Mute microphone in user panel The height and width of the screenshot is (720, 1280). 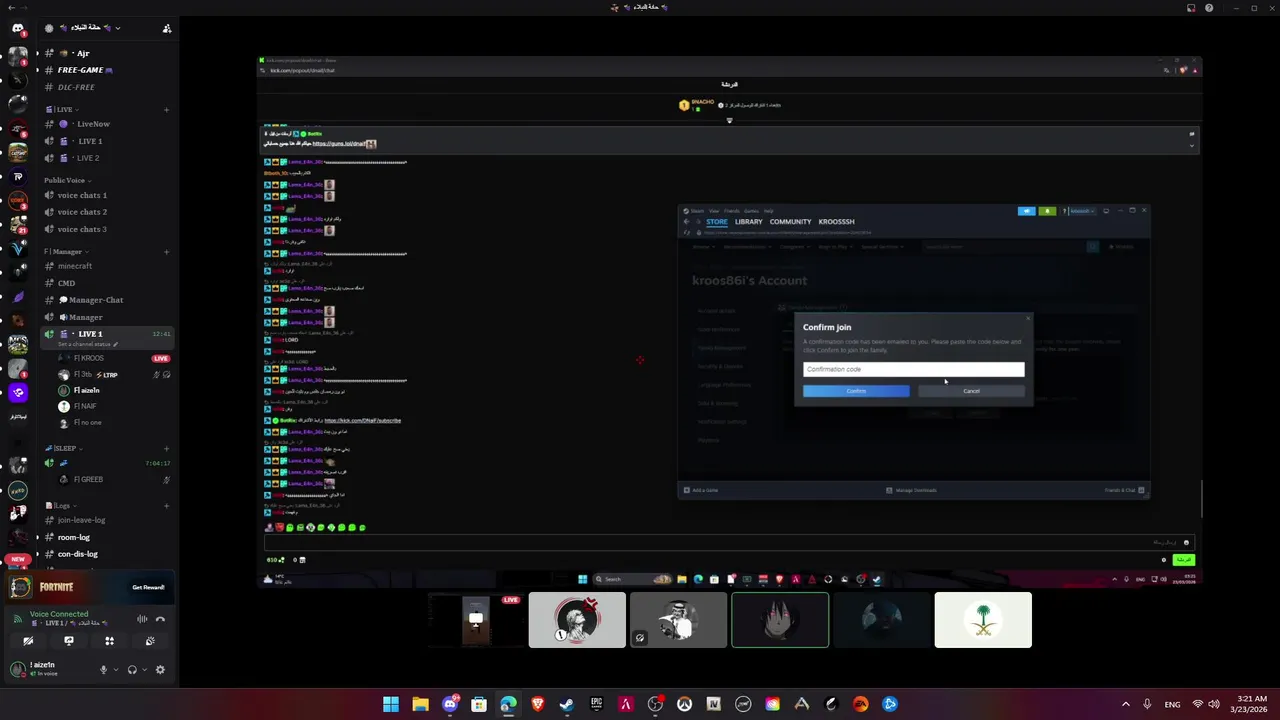pyautogui.click(x=103, y=670)
